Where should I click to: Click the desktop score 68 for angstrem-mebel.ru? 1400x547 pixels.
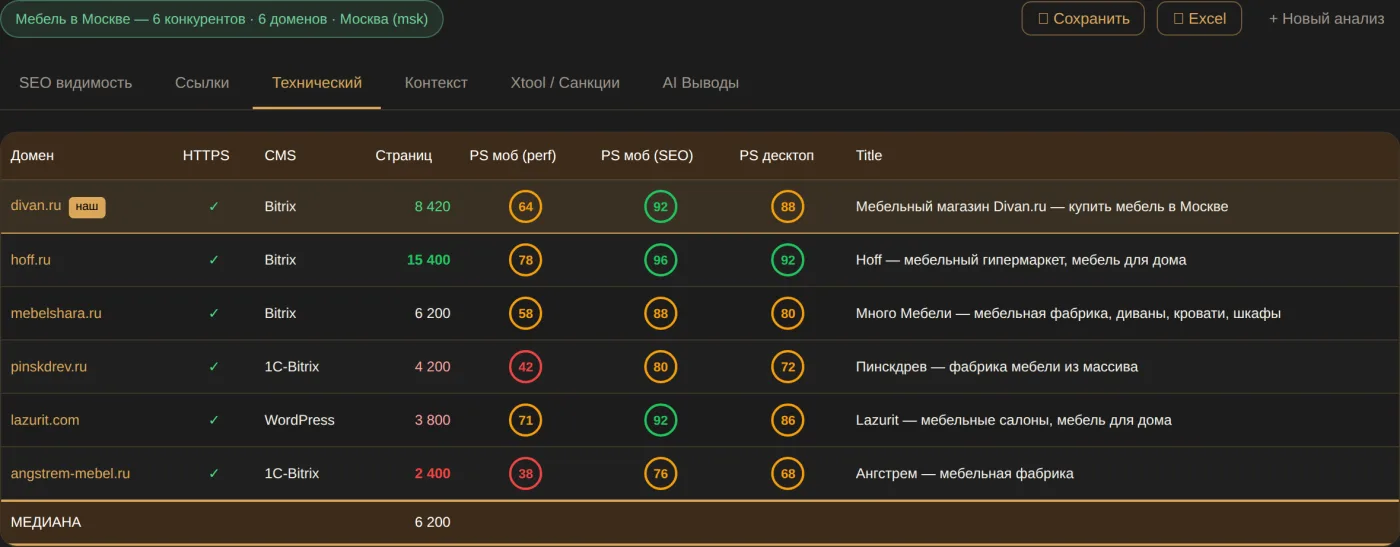coord(788,474)
